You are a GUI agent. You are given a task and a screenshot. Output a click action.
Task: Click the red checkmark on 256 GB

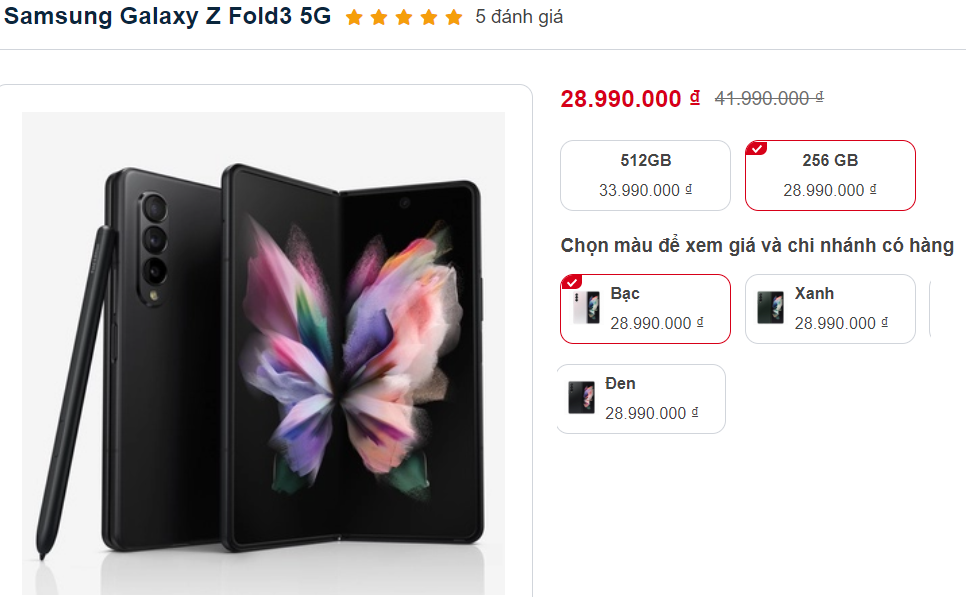coord(756,149)
